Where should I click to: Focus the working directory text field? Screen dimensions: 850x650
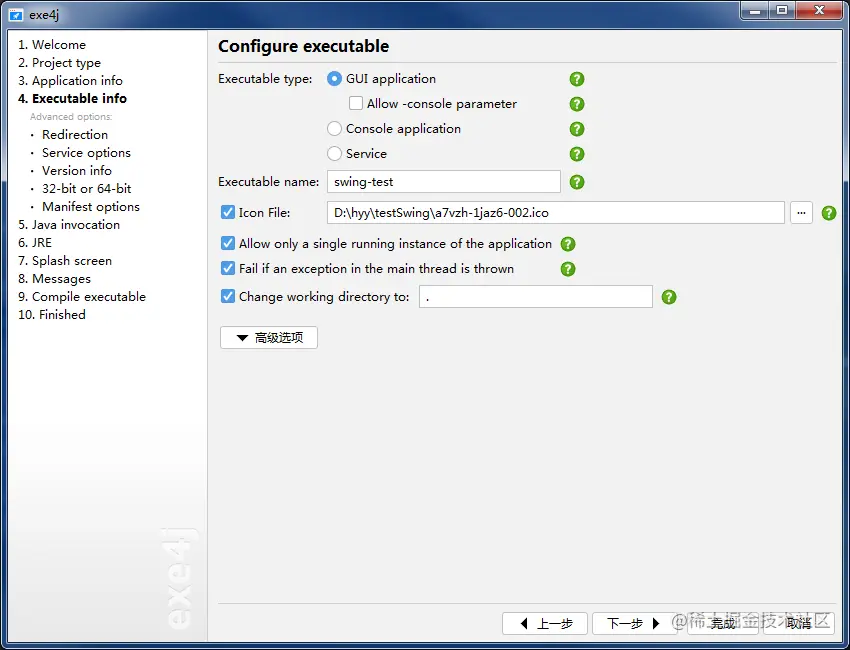click(x=536, y=297)
